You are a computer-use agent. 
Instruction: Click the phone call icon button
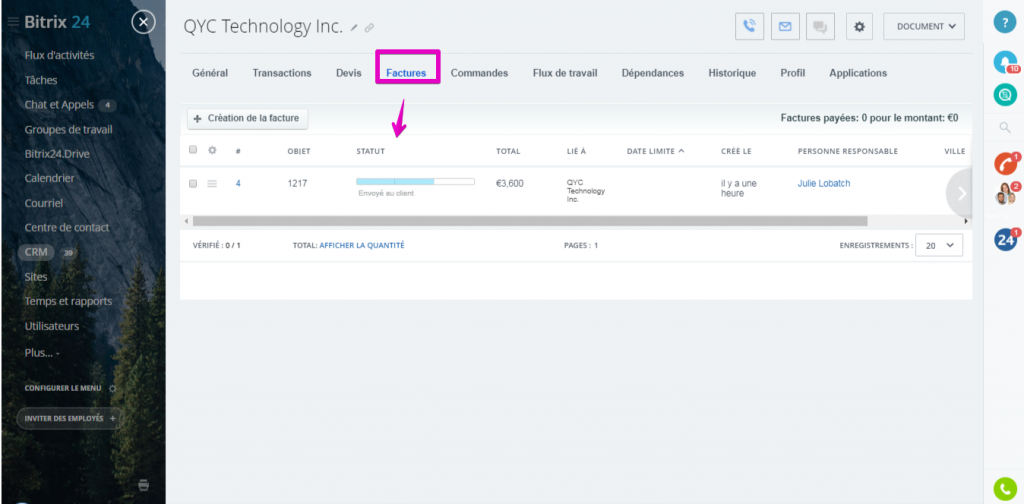[749, 27]
